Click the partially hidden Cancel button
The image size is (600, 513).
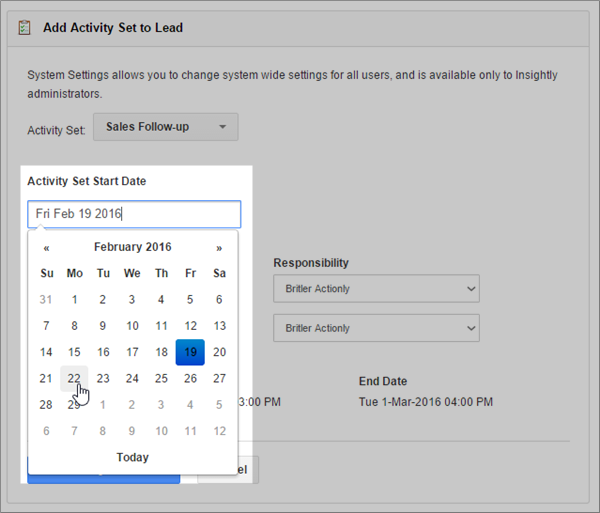[x=248, y=470]
